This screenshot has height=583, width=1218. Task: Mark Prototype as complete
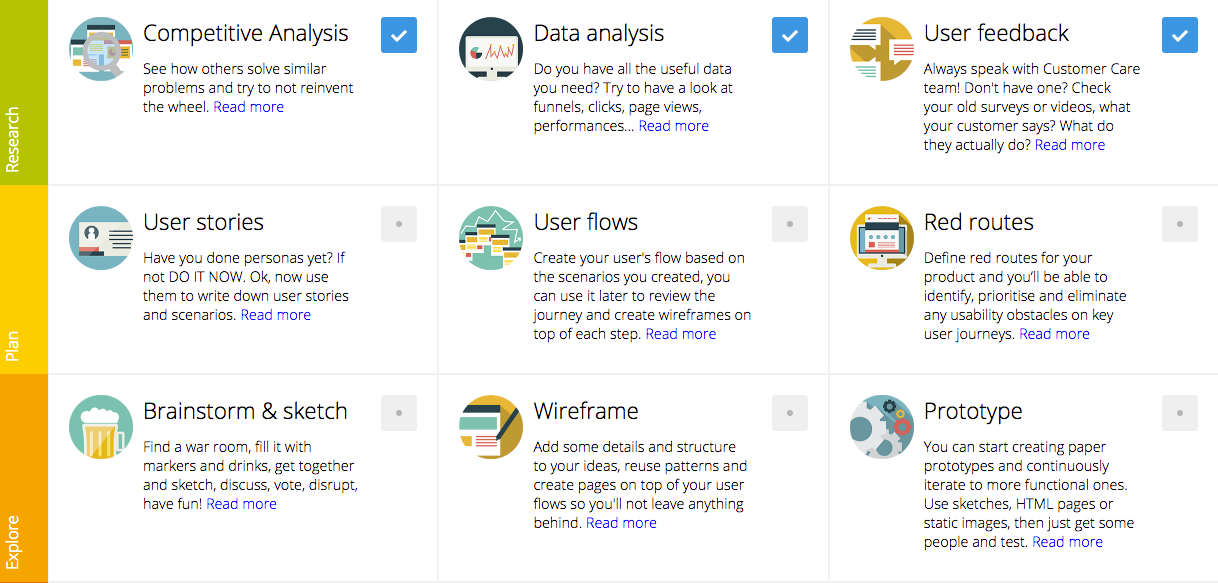(x=1179, y=412)
